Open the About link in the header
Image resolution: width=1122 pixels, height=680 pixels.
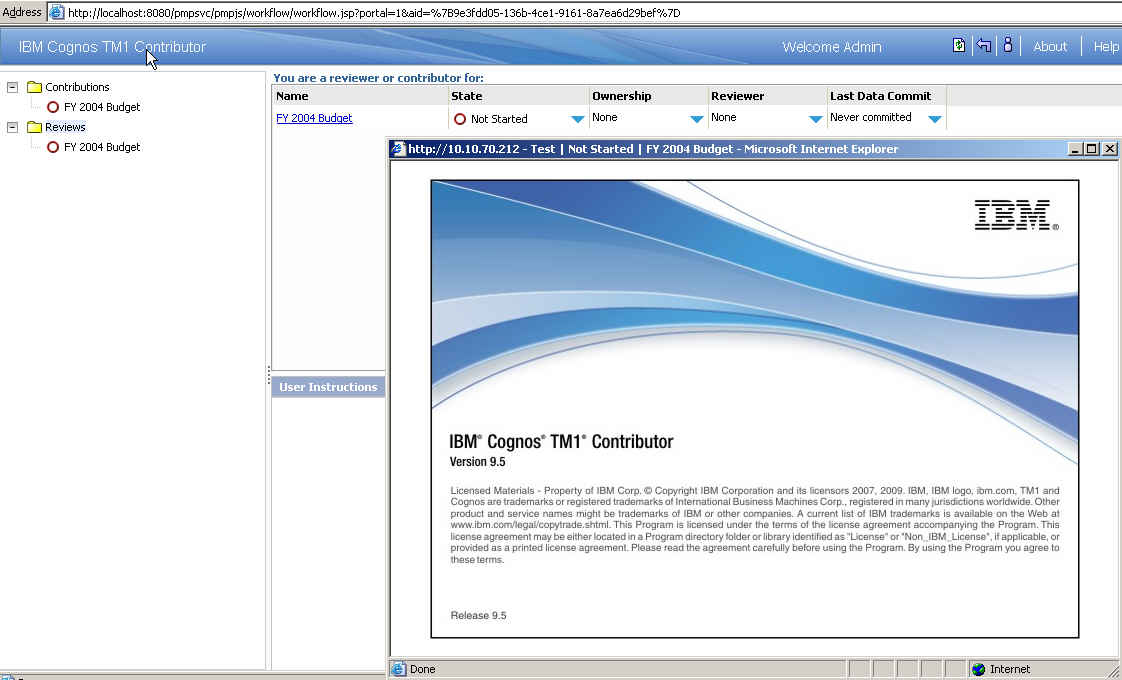point(1050,47)
